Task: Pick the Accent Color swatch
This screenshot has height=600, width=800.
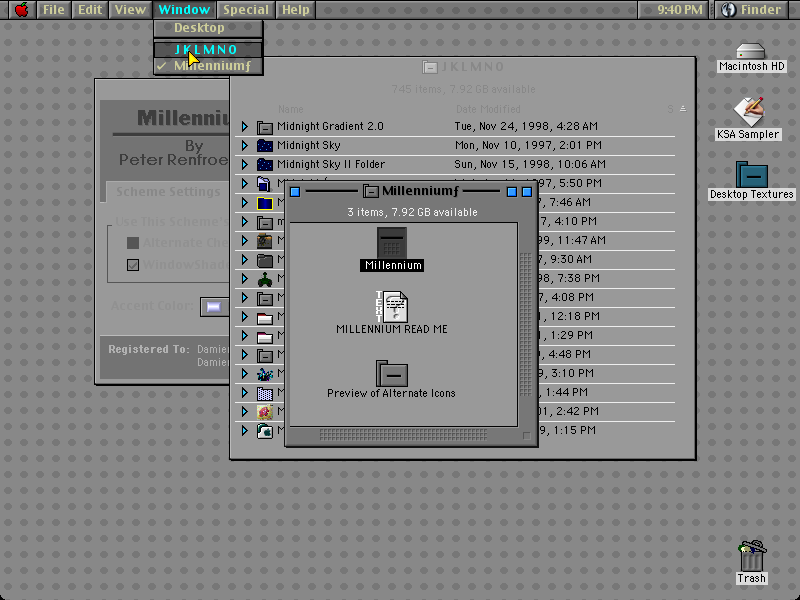Action: 214,307
